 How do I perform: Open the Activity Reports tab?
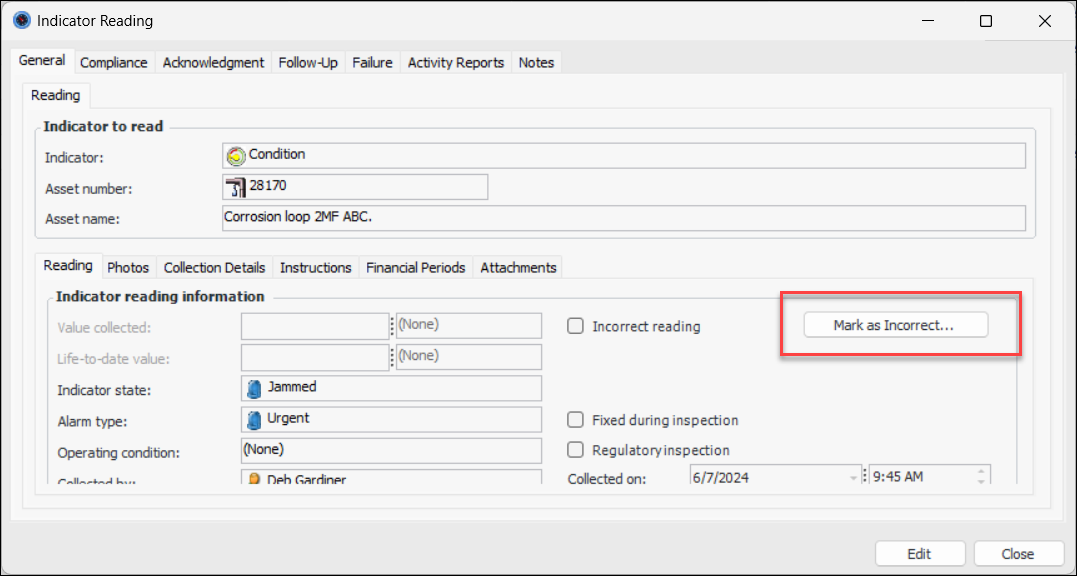[456, 62]
